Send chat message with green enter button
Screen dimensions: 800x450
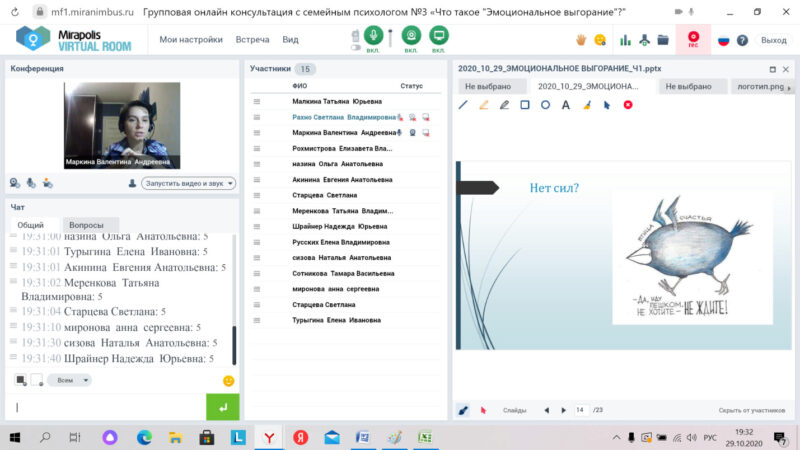[222, 407]
